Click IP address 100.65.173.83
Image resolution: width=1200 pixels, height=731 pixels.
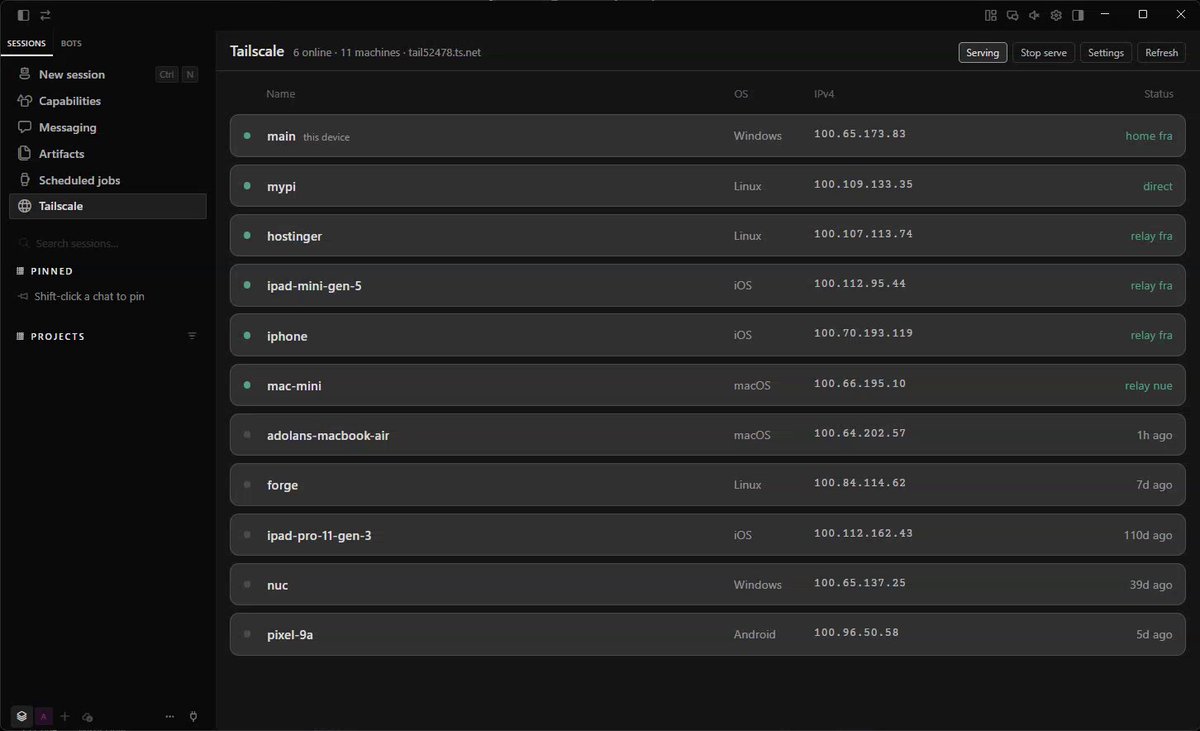pyautogui.click(x=860, y=134)
